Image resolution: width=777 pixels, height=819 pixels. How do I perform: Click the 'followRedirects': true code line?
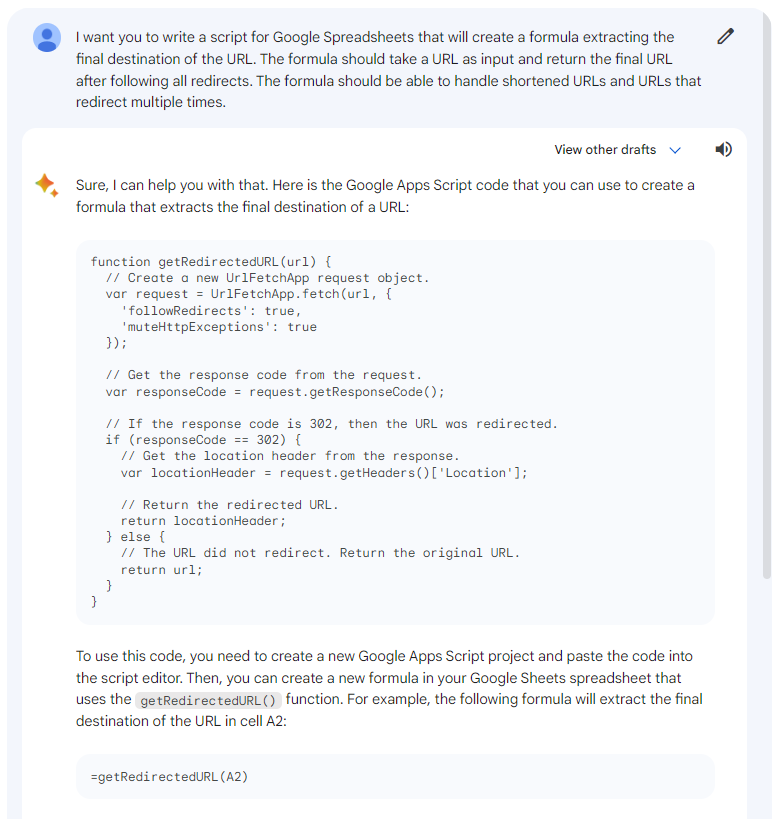coord(210,311)
